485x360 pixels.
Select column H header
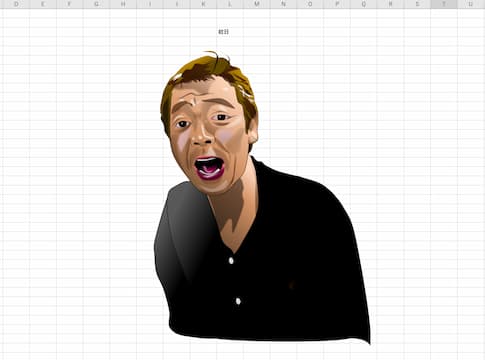coord(123,4)
